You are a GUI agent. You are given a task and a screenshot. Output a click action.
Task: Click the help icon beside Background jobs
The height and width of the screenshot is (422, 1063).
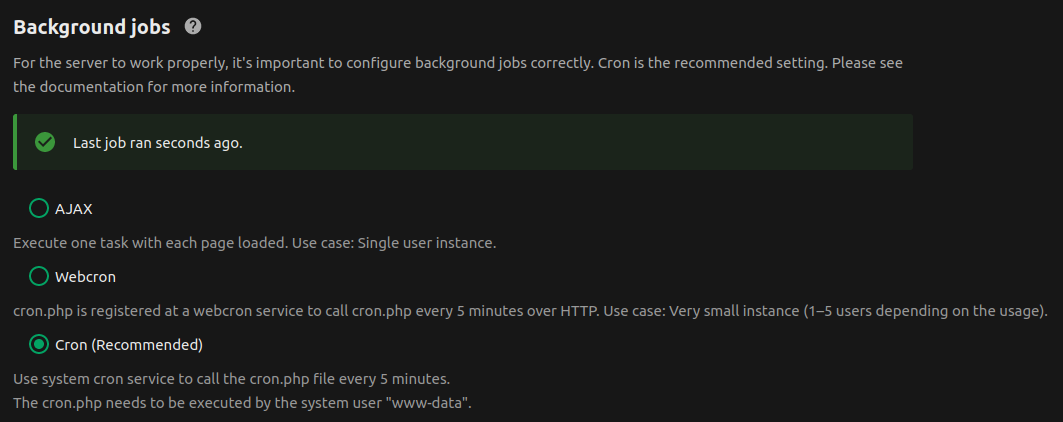(193, 26)
